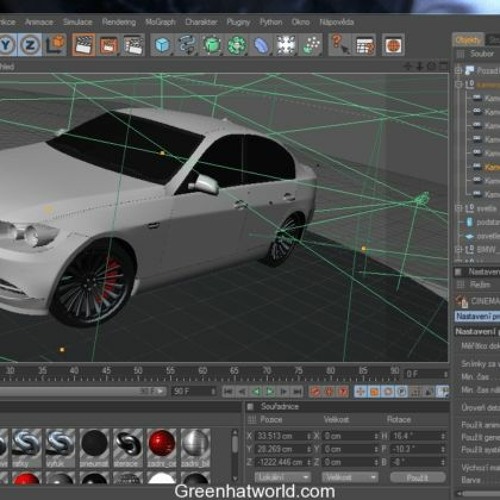Play animation forwards
This screenshot has height=500, width=500.
pos(270,391)
